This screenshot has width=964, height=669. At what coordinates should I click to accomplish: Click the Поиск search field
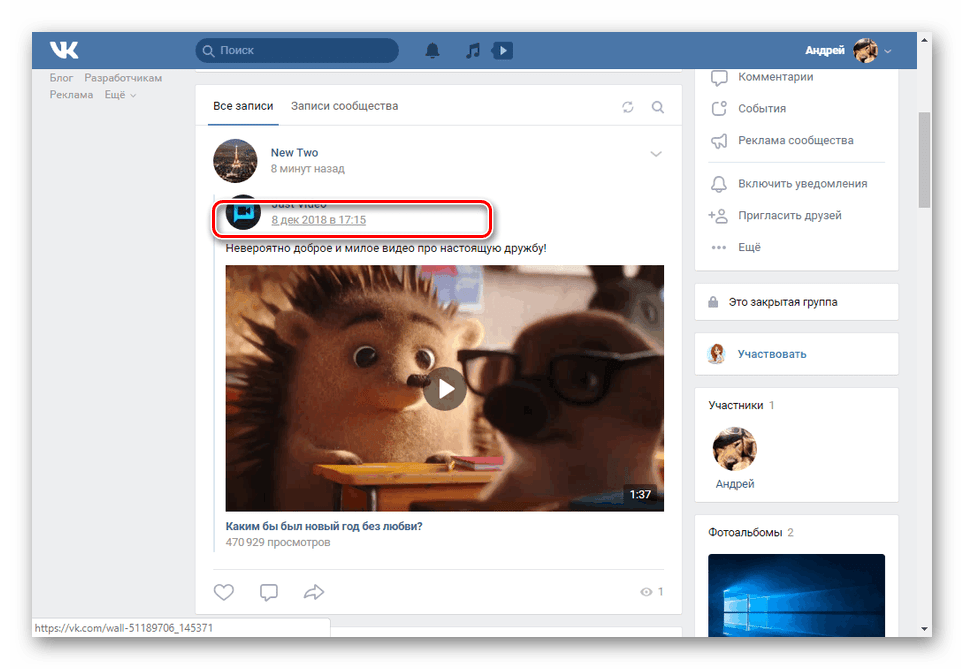click(297, 50)
